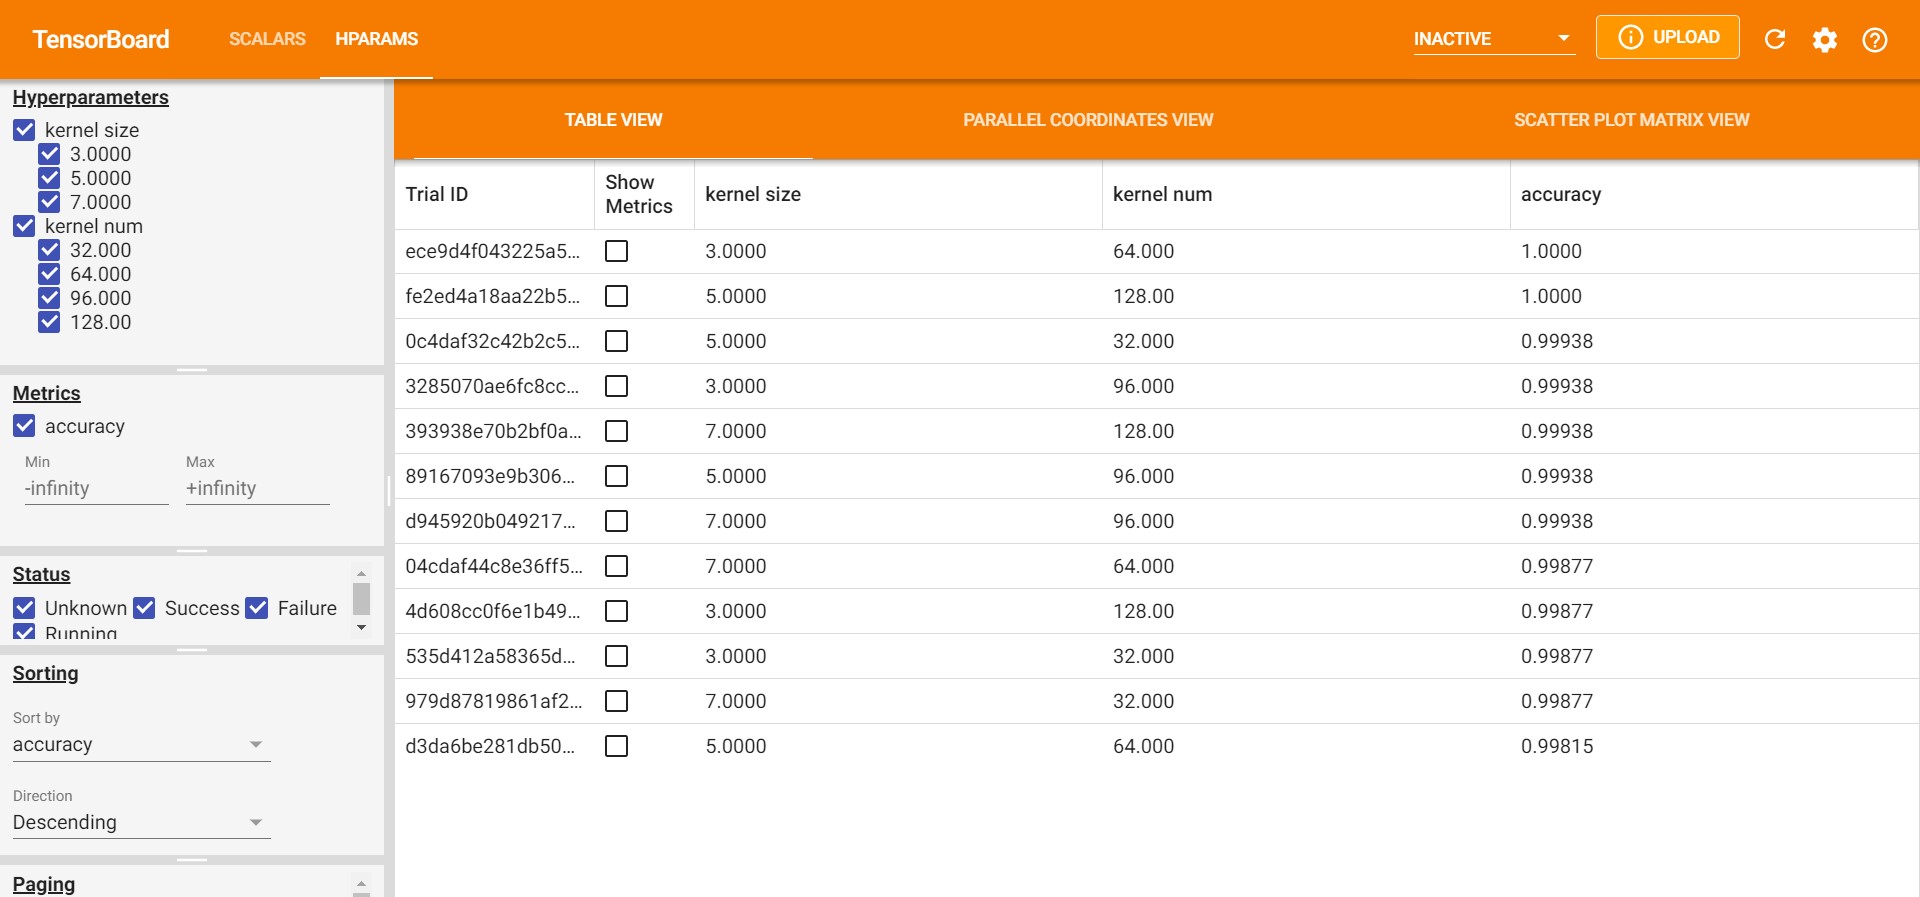The image size is (1920, 897).
Task: Click the sidebar vertical resize handle
Action: 389,490
